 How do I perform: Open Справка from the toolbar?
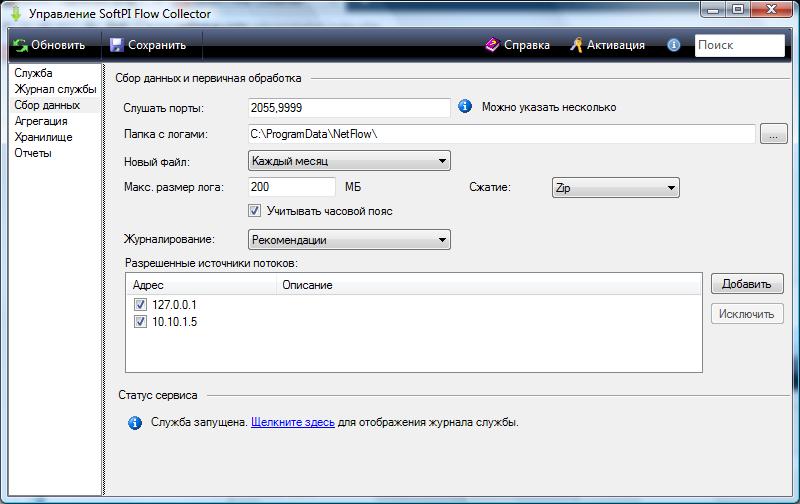click(x=517, y=45)
